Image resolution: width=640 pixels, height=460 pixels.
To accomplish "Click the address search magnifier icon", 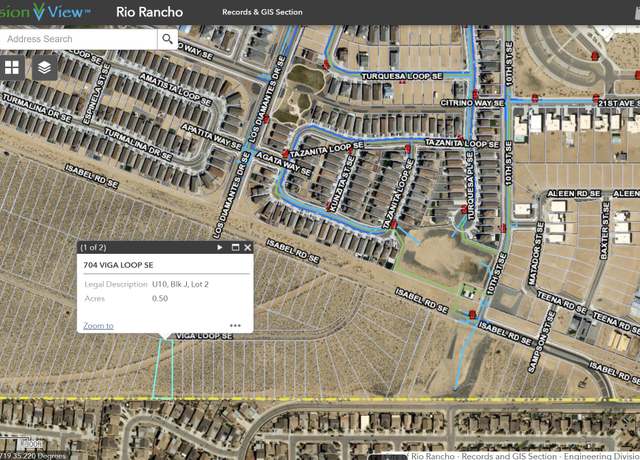I will click(x=167, y=39).
